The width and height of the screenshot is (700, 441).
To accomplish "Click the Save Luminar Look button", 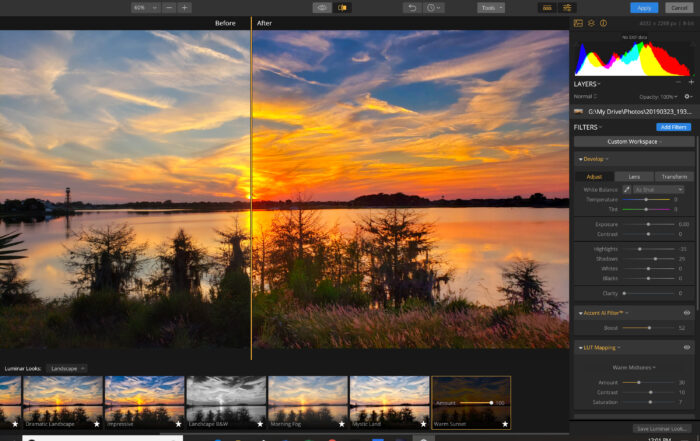I will pos(661,428).
